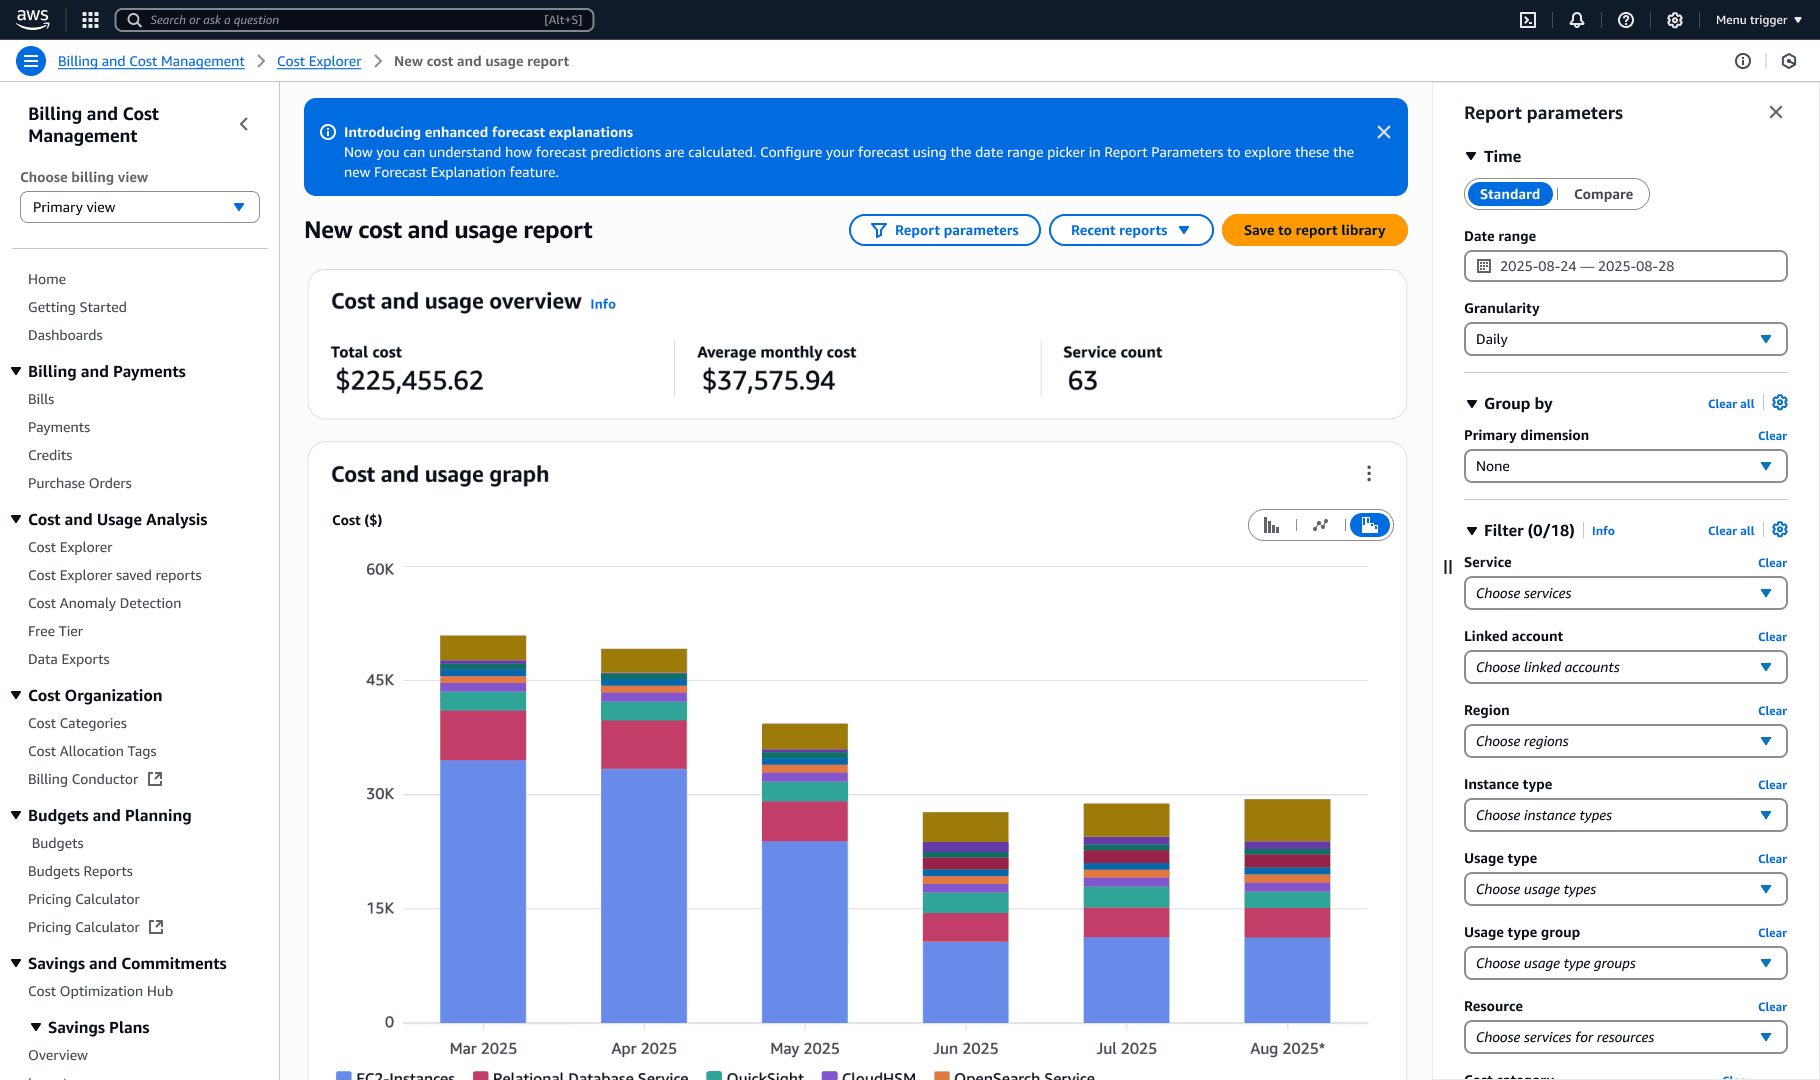
Task: Click the help question mark icon
Action: [x=1626, y=20]
